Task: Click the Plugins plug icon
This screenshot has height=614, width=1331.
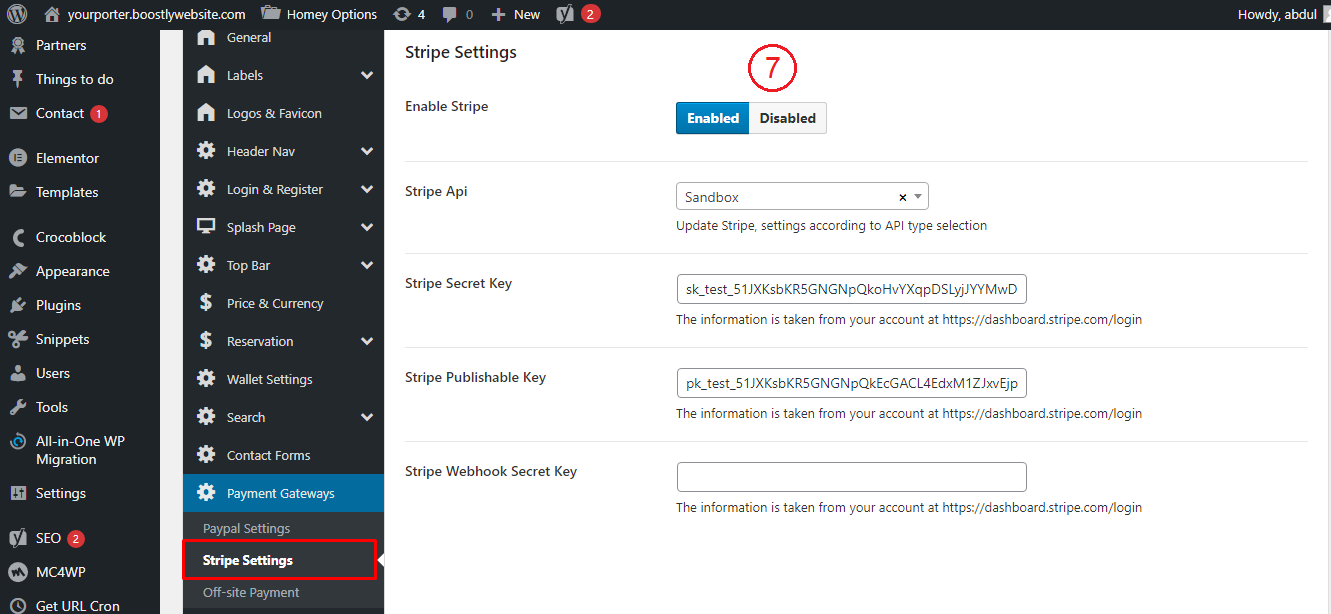Action: (18, 305)
